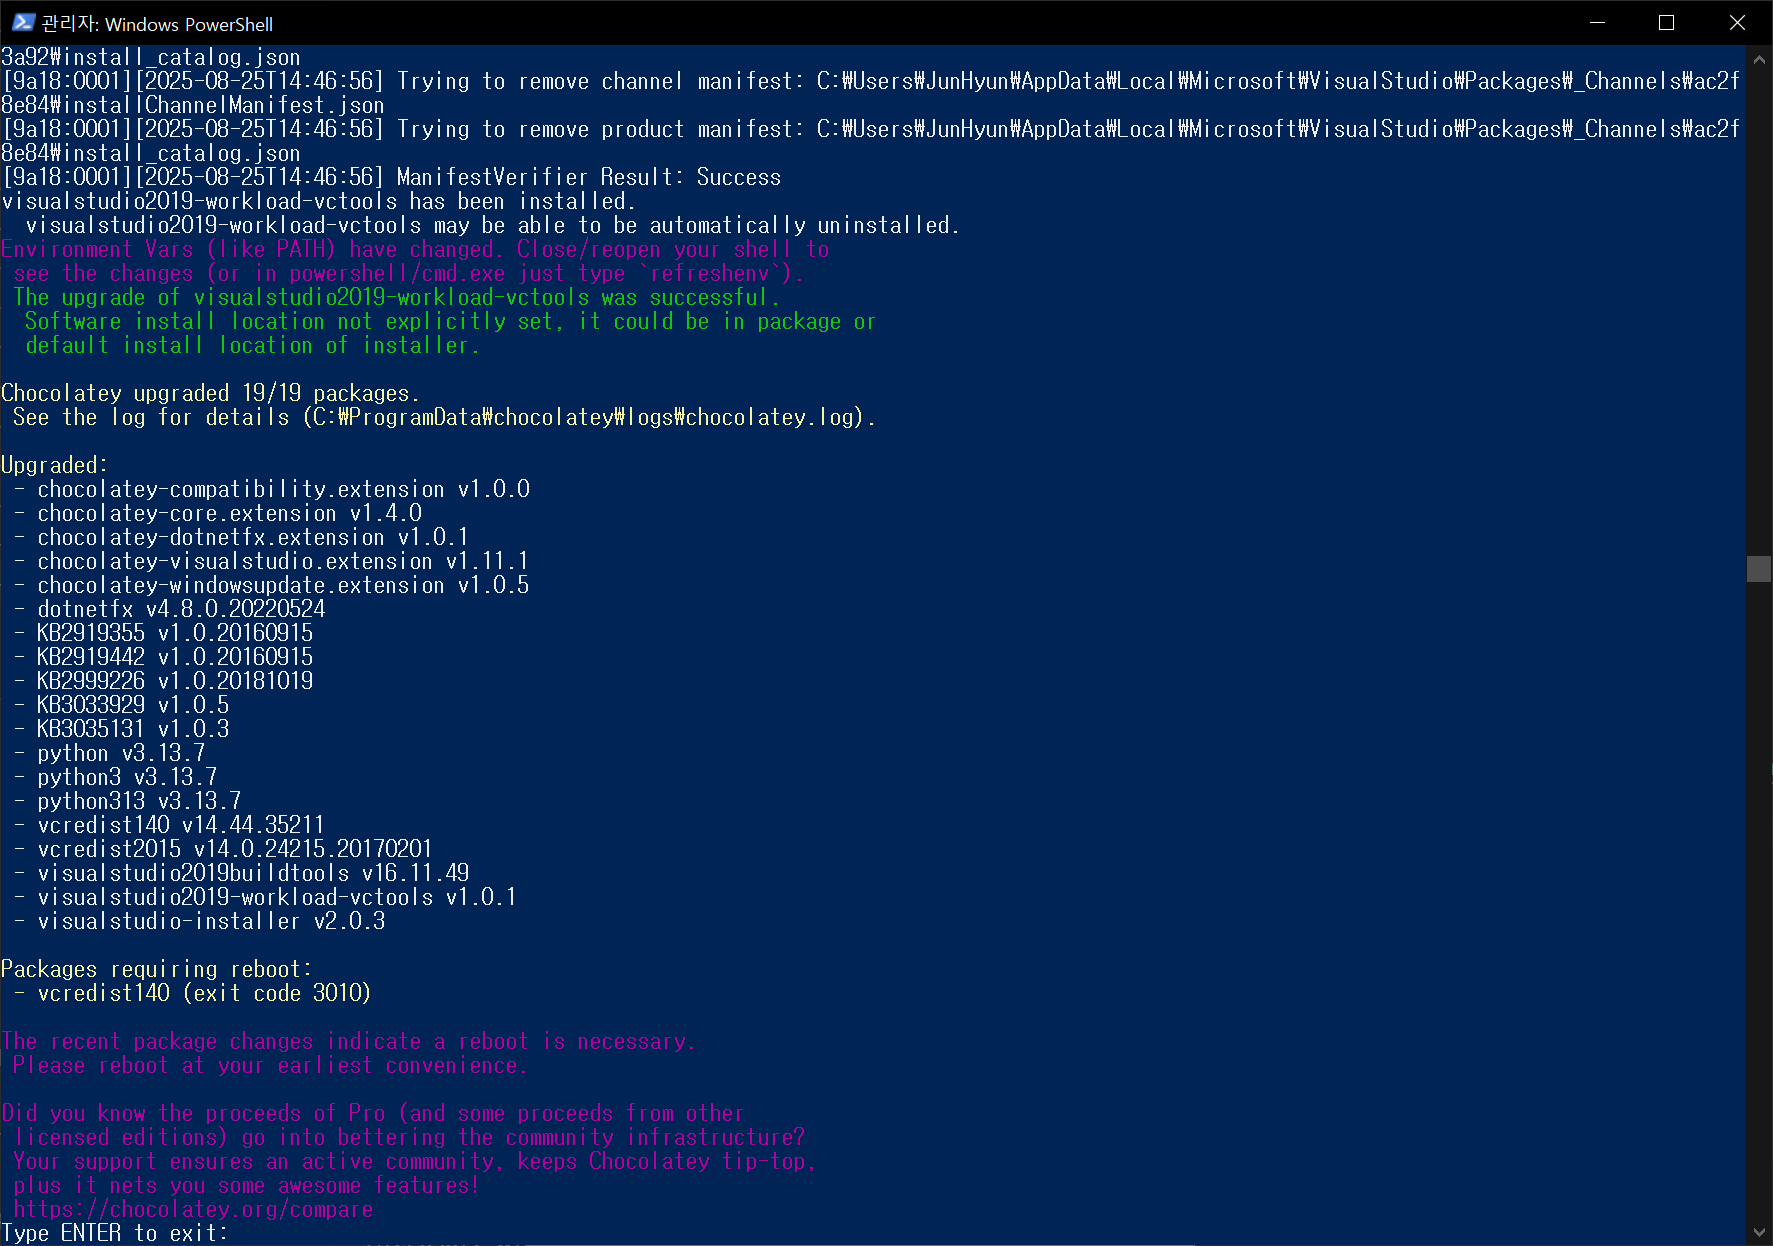1773x1246 pixels.
Task: Click the scrollbar track below the thumb
Action: point(1759,900)
